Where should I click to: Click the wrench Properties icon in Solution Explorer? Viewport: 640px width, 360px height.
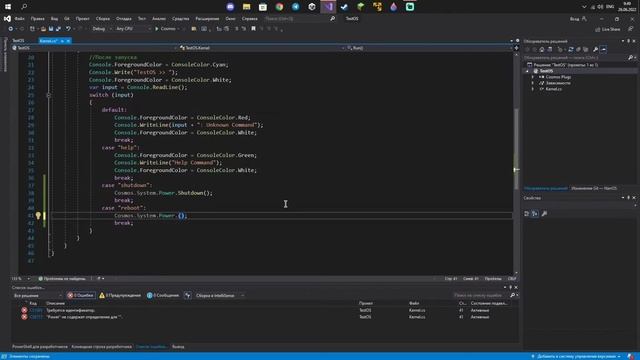point(596,49)
